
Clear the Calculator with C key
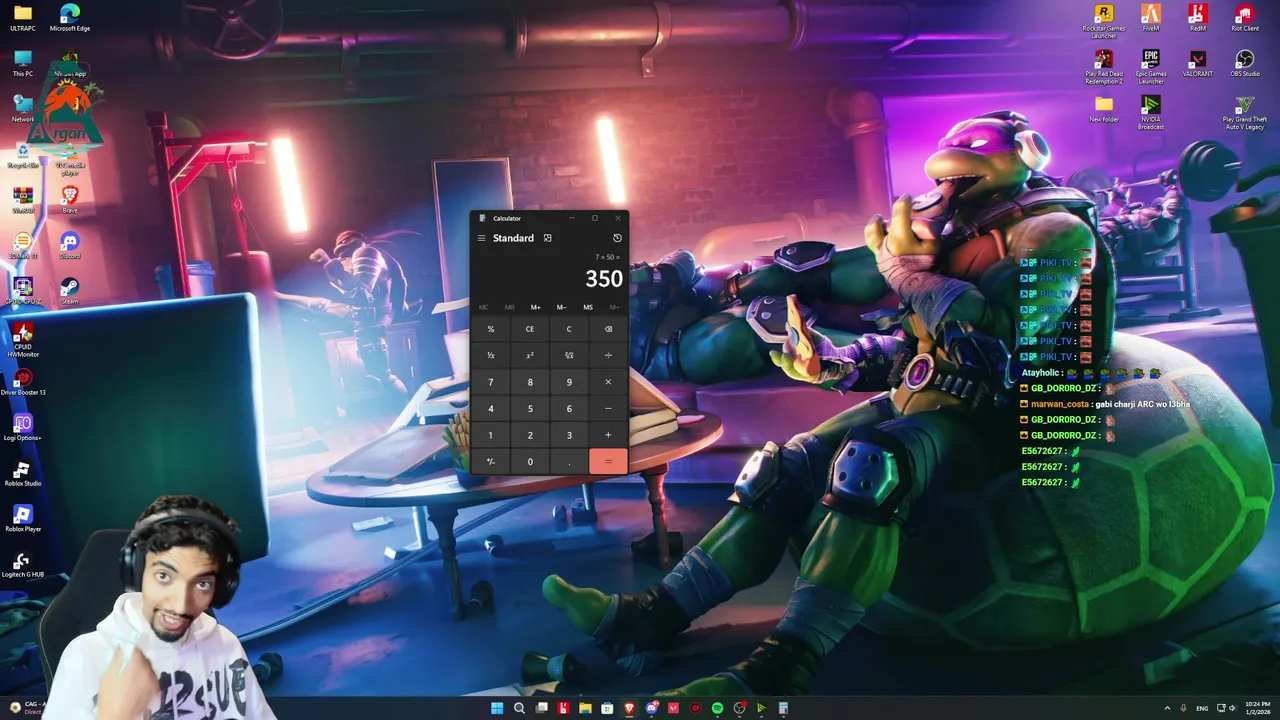tap(569, 329)
